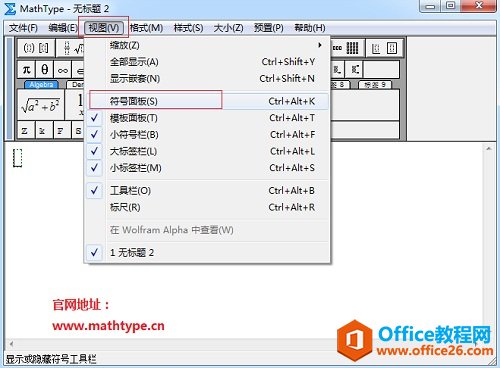Click the MathType sigma application icon

(10, 9)
